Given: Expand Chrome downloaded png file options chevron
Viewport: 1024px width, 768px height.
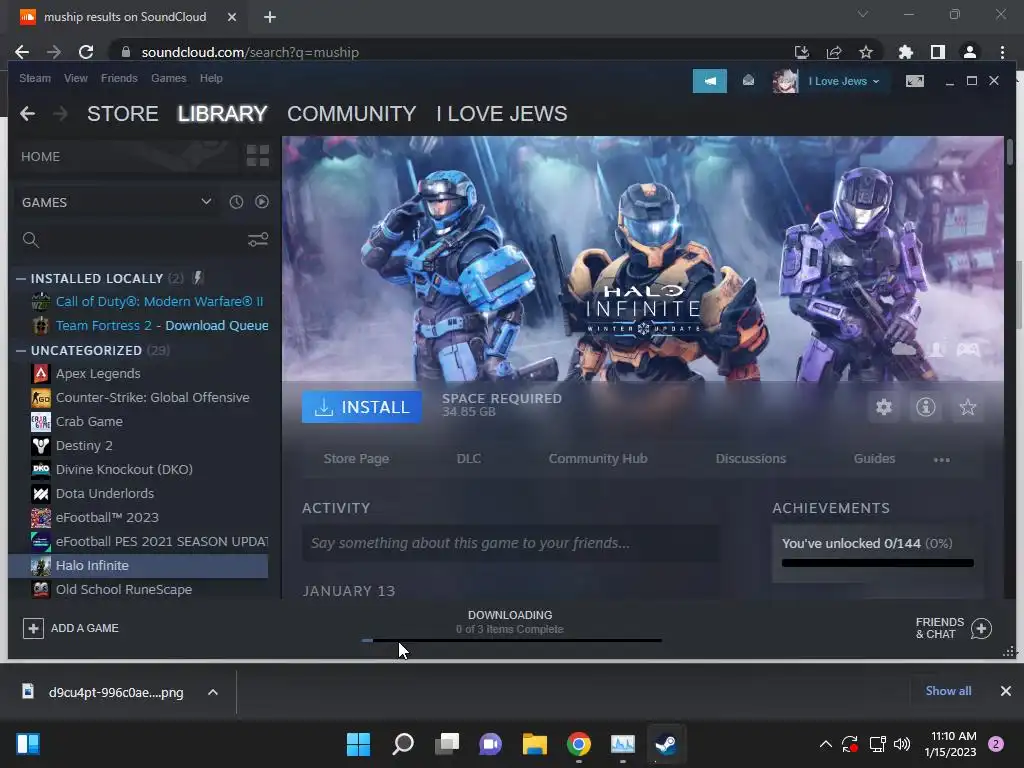Looking at the screenshot, I should click(x=213, y=692).
